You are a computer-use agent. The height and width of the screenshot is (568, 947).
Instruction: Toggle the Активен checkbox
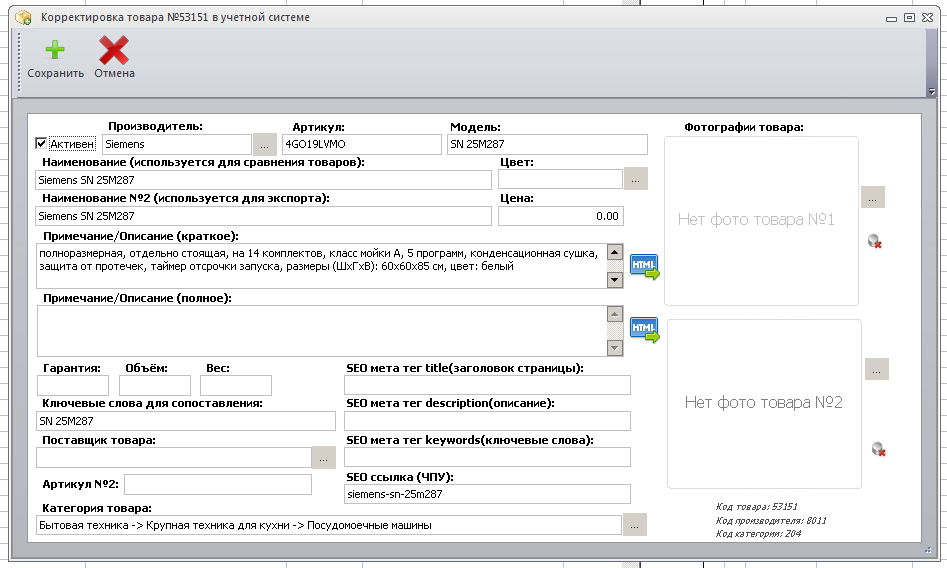(x=41, y=144)
